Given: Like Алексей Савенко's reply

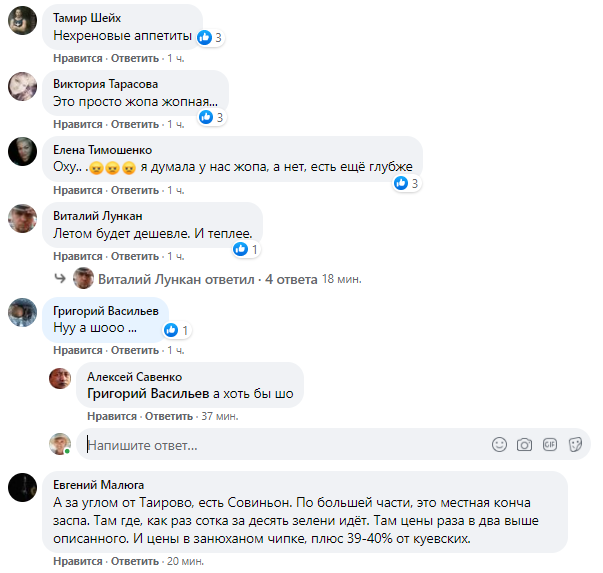Looking at the screenshot, I should pyautogui.click(x=112, y=416).
